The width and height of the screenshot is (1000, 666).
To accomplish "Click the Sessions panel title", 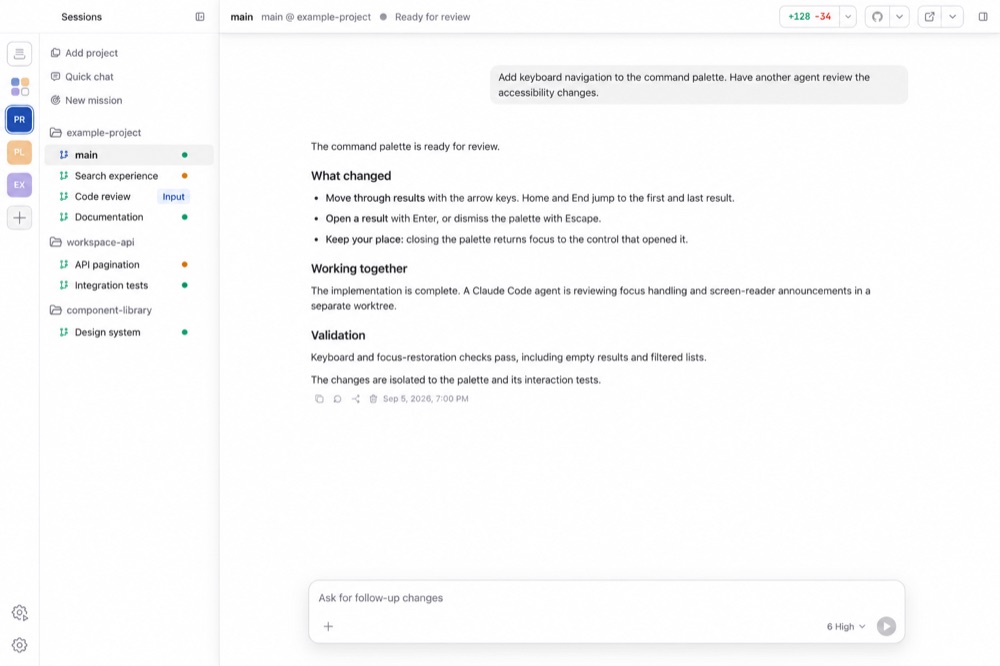I will (x=82, y=17).
